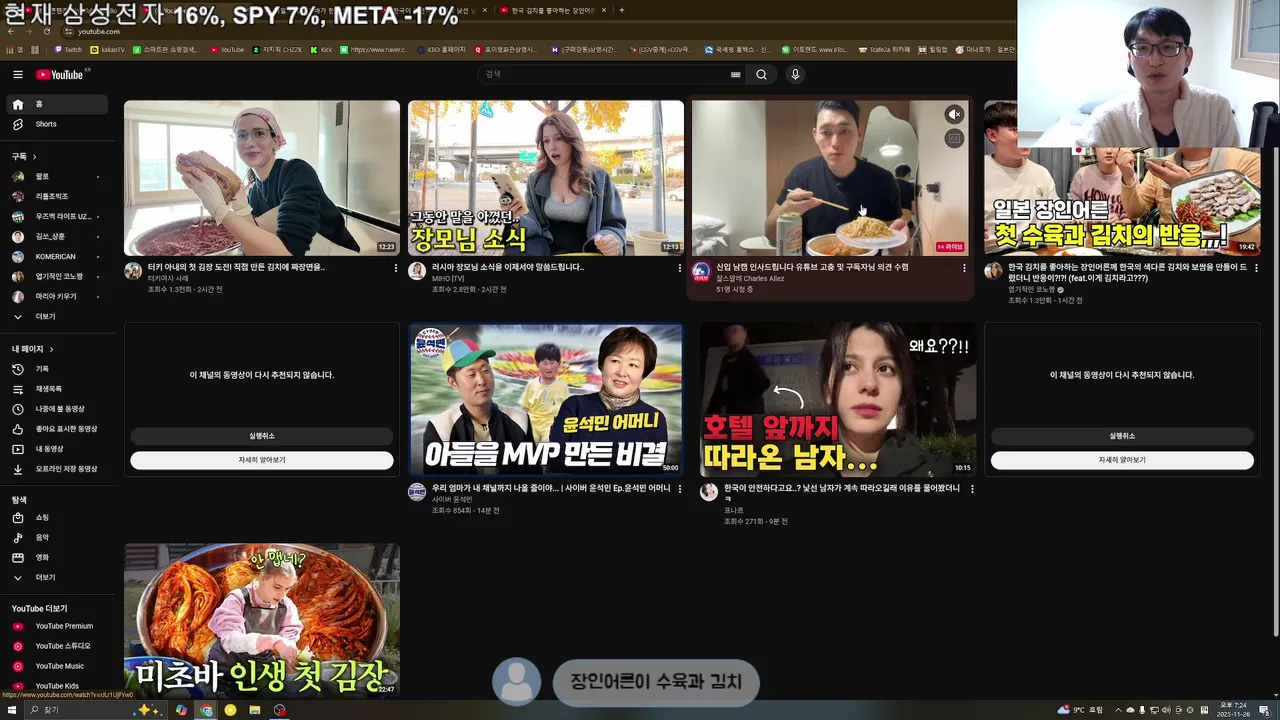Viewport: 1280px width, 720px height.
Task: Open a new browser tab with plus
Action: pyautogui.click(x=621, y=10)
